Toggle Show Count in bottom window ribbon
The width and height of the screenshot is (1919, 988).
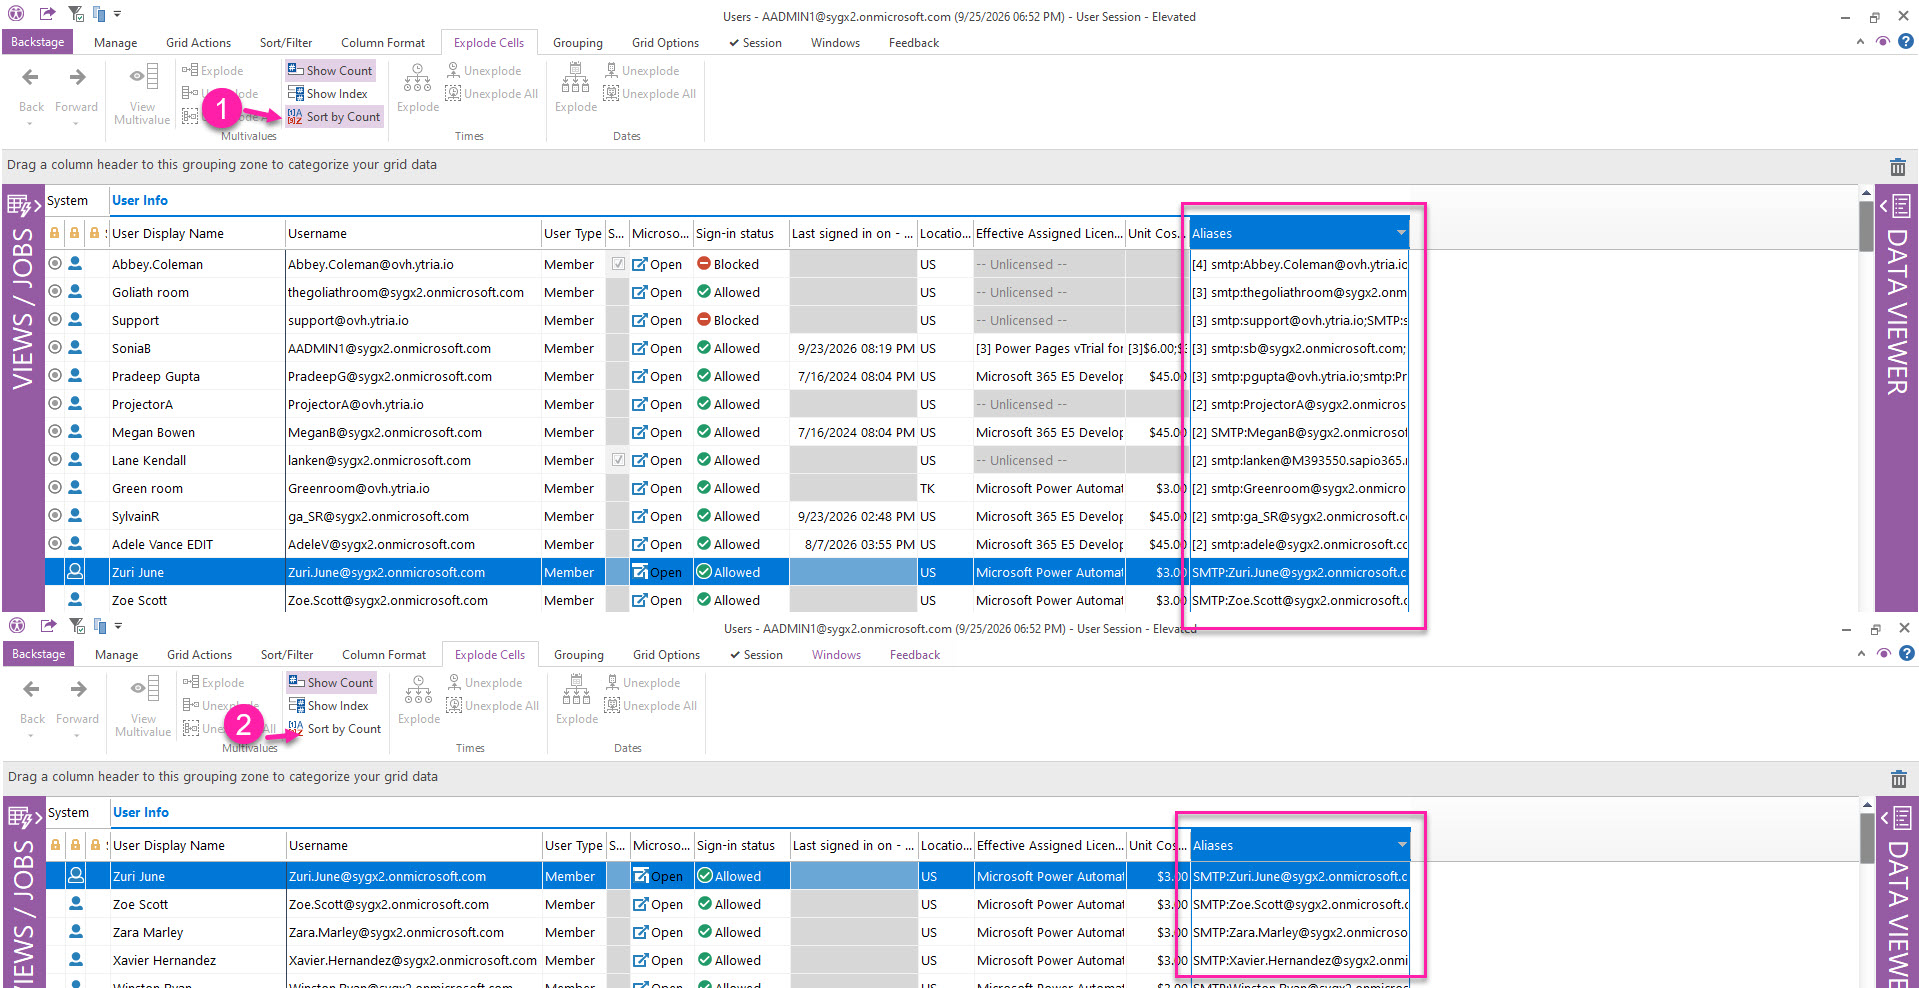(x=331, y=682)
